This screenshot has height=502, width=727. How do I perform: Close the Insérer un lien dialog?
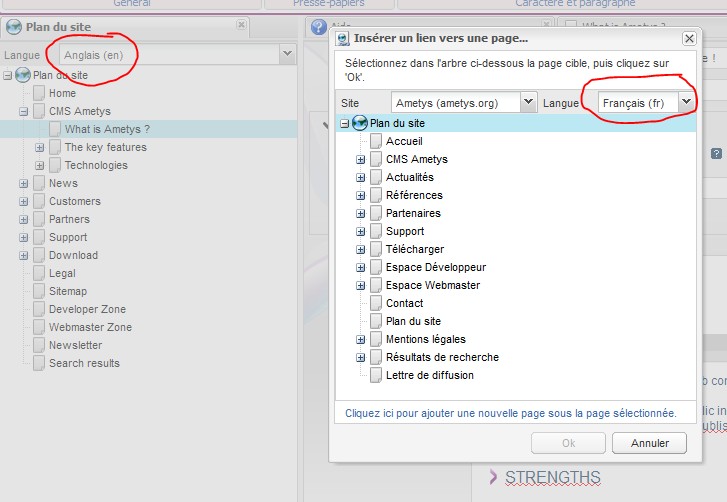point(689,38)
